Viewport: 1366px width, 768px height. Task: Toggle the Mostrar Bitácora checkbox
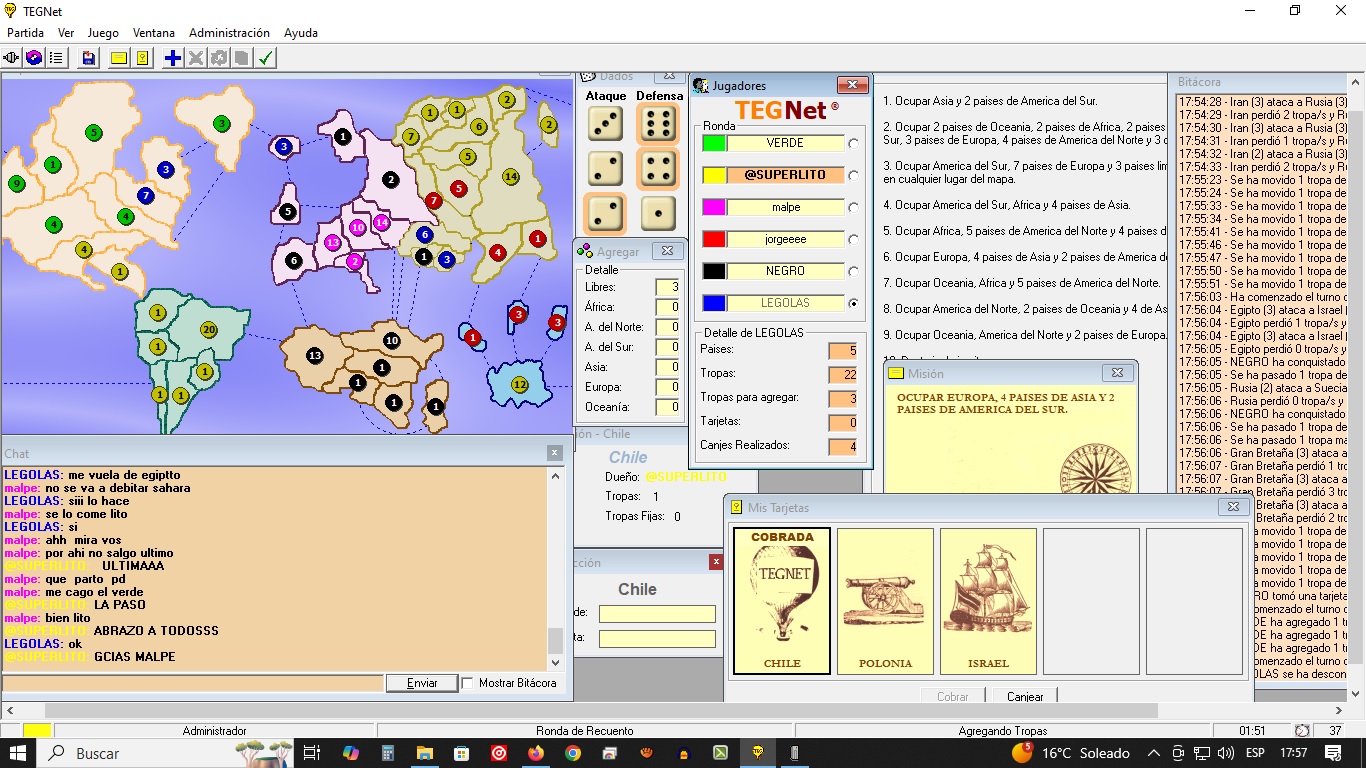click(468, 683)
